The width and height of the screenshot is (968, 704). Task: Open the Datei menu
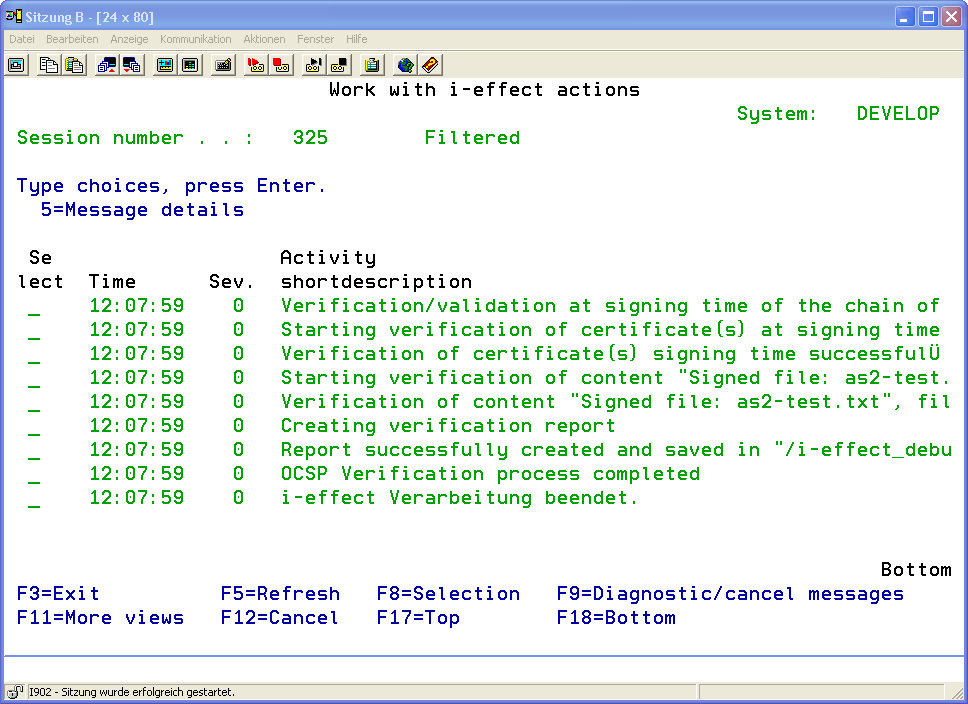pos(21,39)
